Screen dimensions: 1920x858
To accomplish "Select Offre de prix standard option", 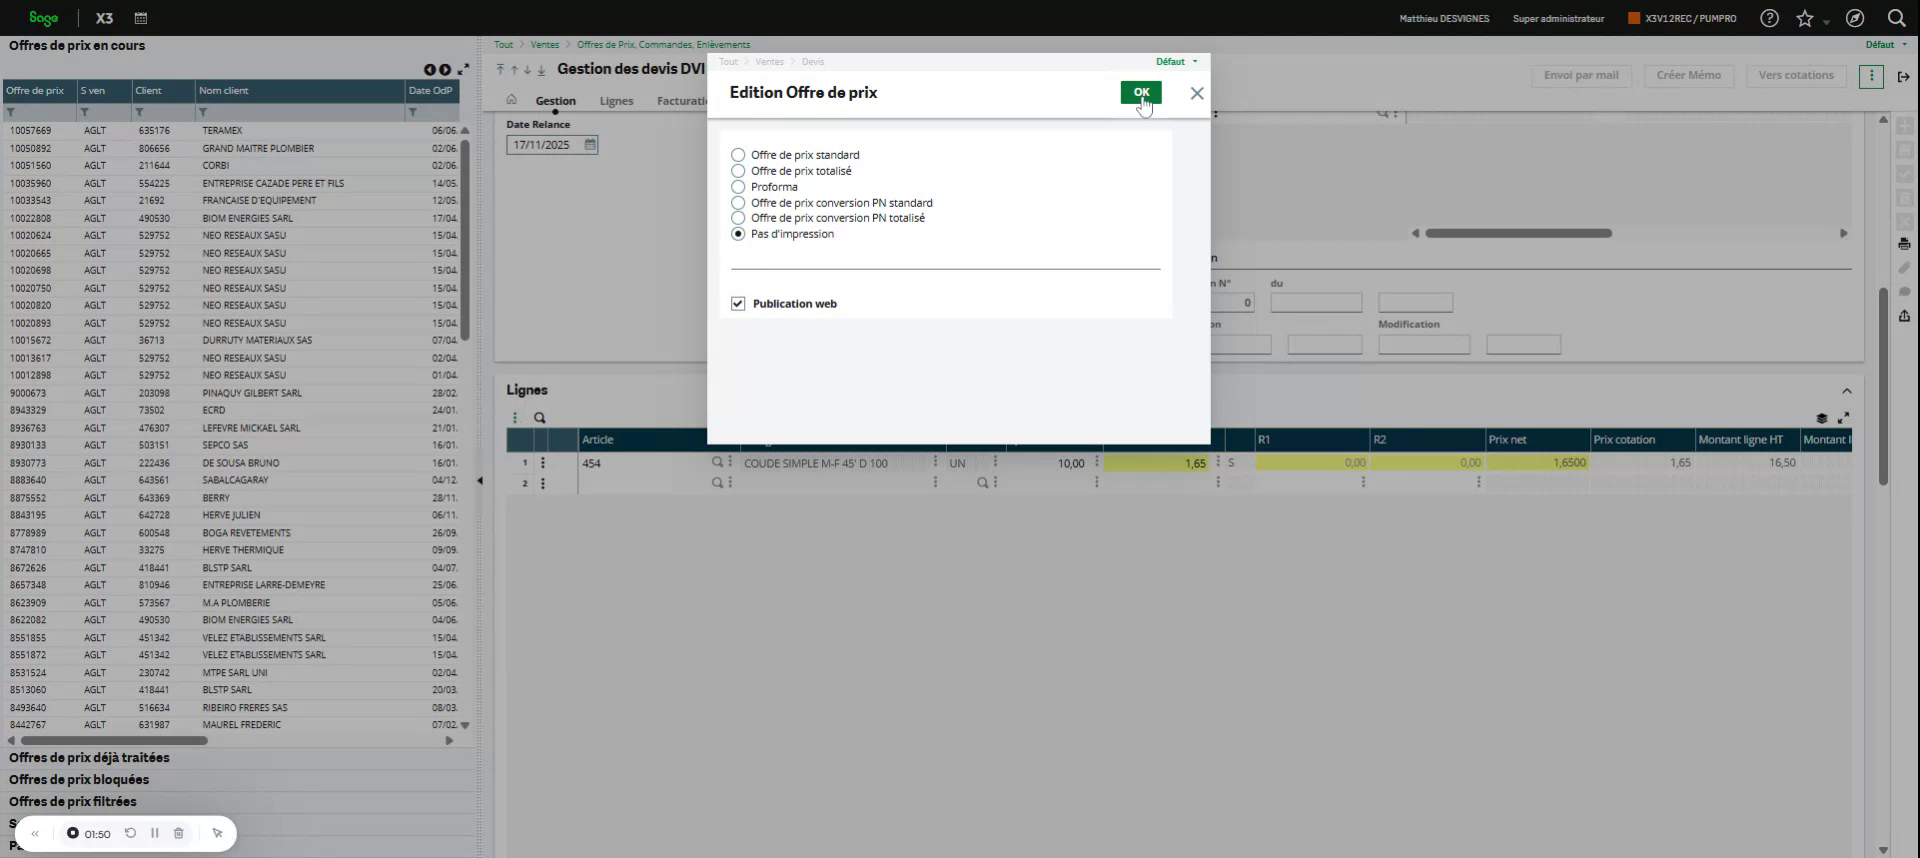I will pos(738,155).
